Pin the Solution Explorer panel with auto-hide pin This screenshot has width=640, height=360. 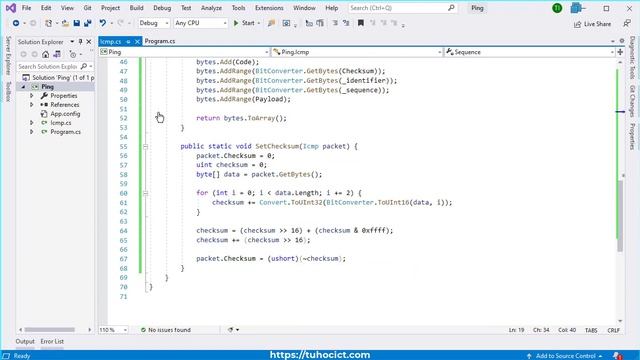tap(80, 42)
